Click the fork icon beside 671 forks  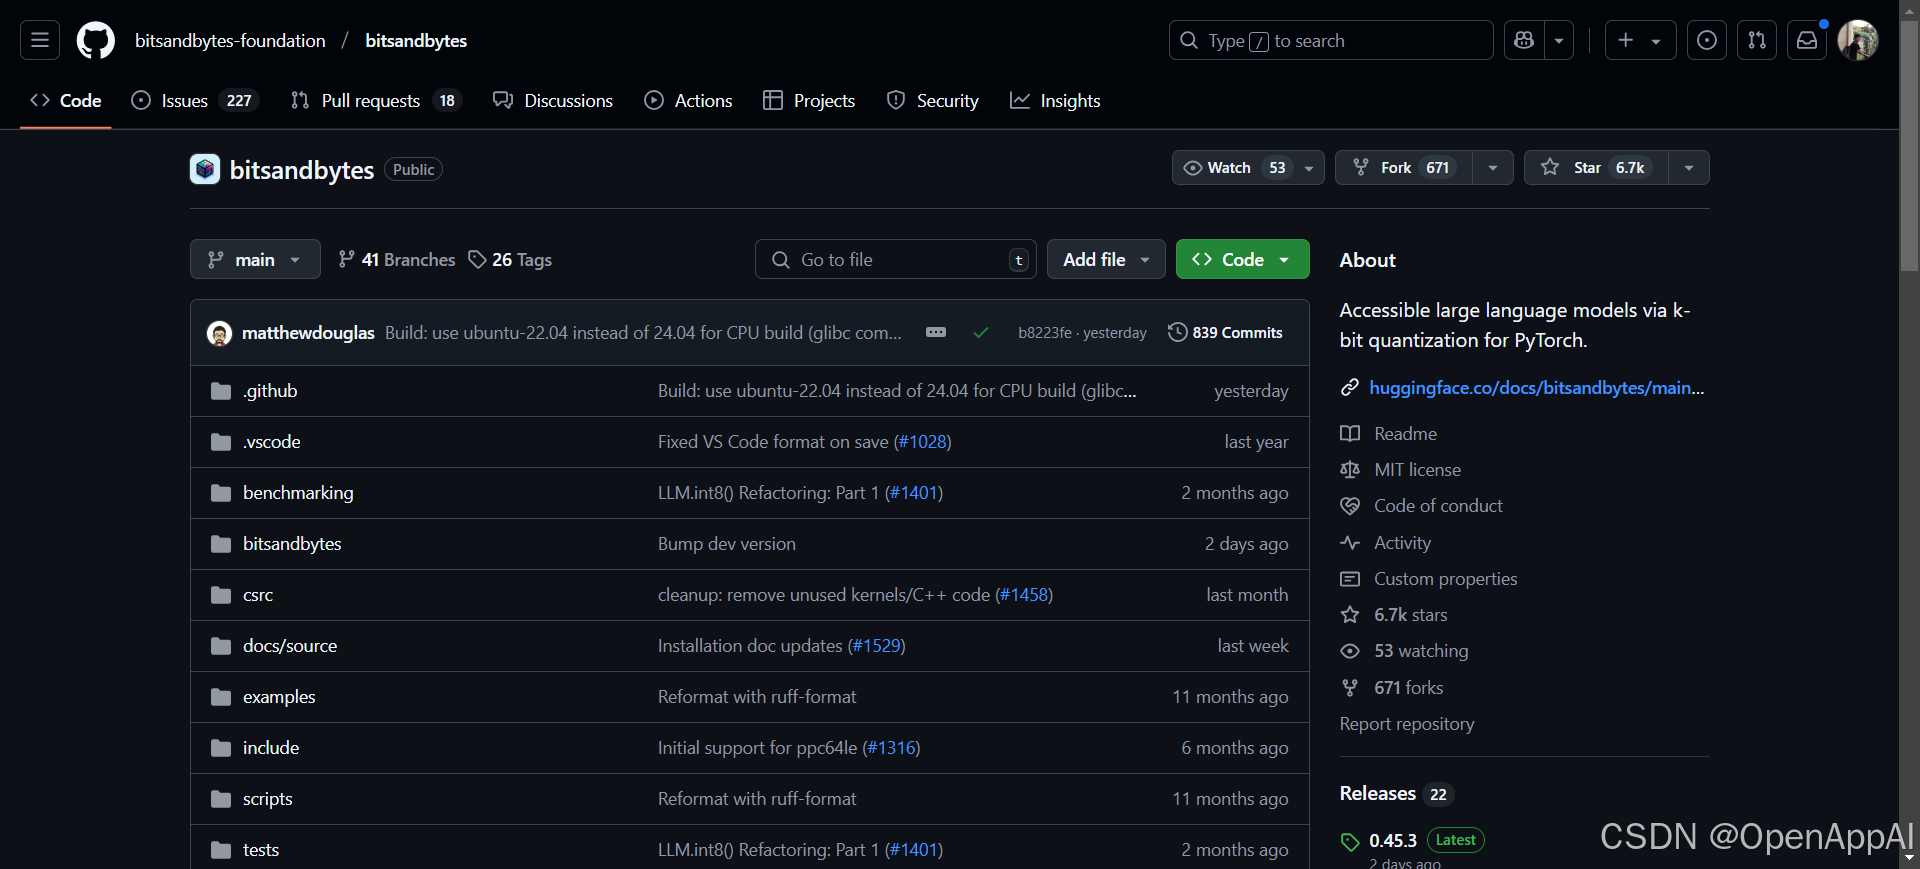tap(1350, 688)
